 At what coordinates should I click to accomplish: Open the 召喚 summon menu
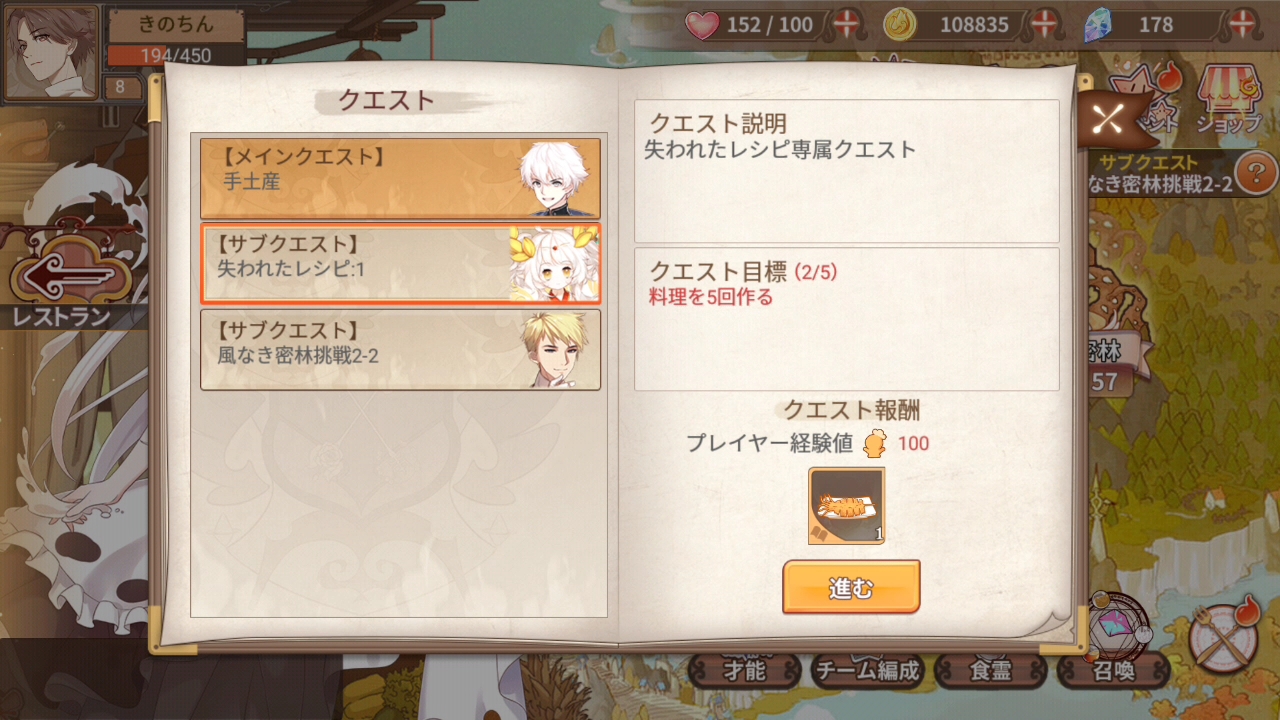pyautogui.click(x=1112, y=669)
